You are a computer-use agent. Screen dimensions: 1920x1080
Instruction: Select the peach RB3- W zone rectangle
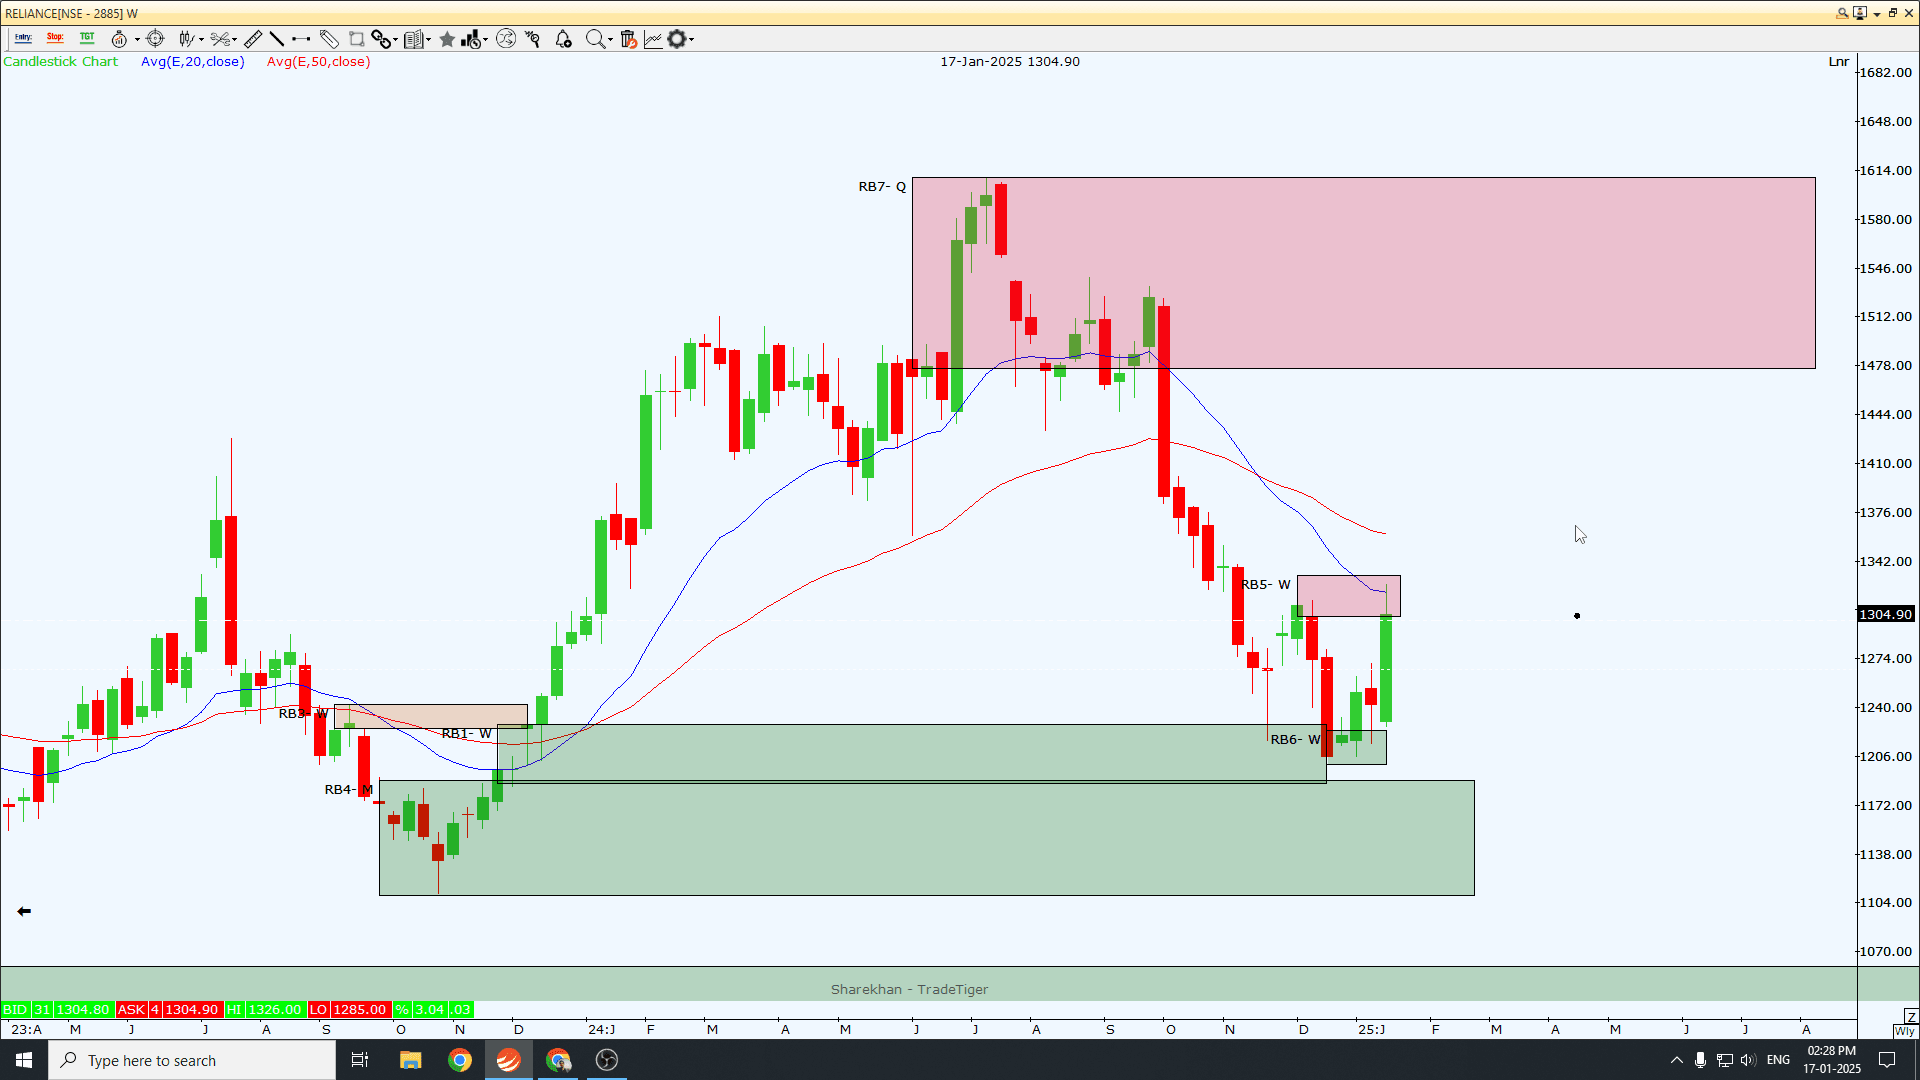click(430, 716)
